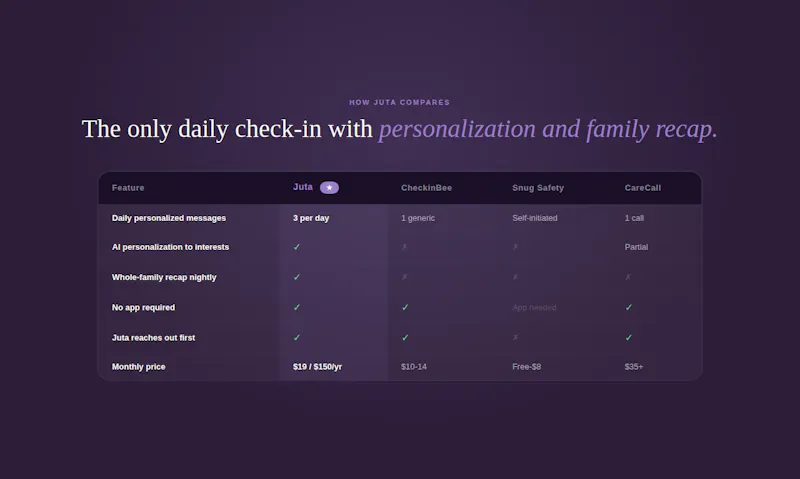Click CheckinBee's cross for Whole-family recap
Viewport: 800px width, 479px height.
pyautogui.click(x=405, y=277)
